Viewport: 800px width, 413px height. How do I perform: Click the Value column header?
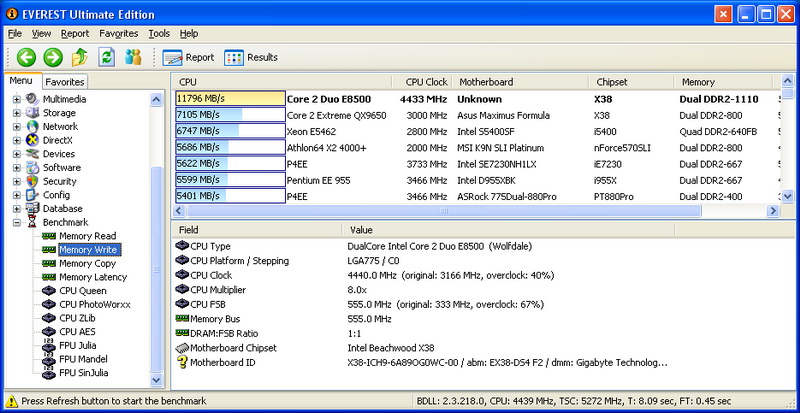(509, 230)
